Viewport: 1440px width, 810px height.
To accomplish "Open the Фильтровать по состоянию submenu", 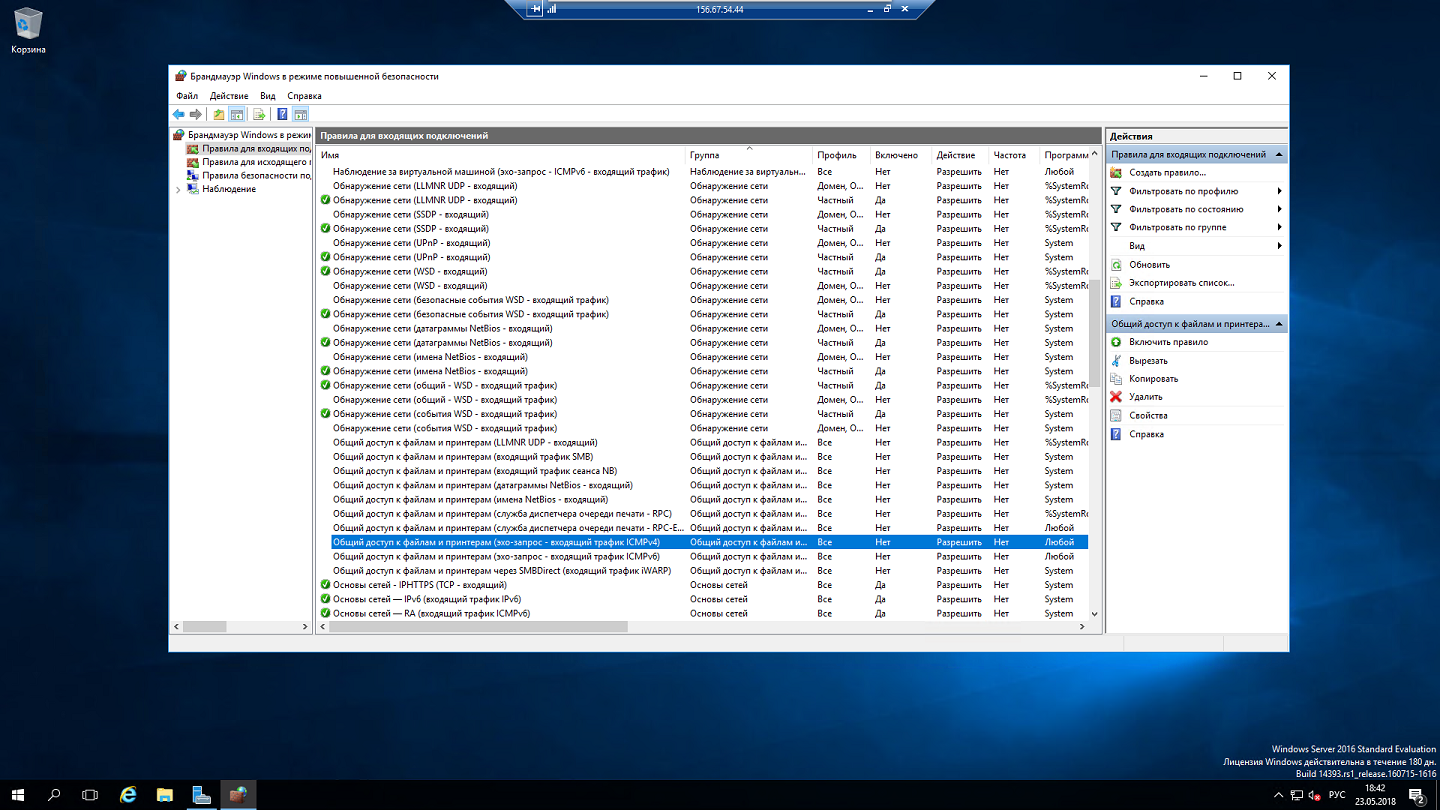I will [x=1279, y=209].
